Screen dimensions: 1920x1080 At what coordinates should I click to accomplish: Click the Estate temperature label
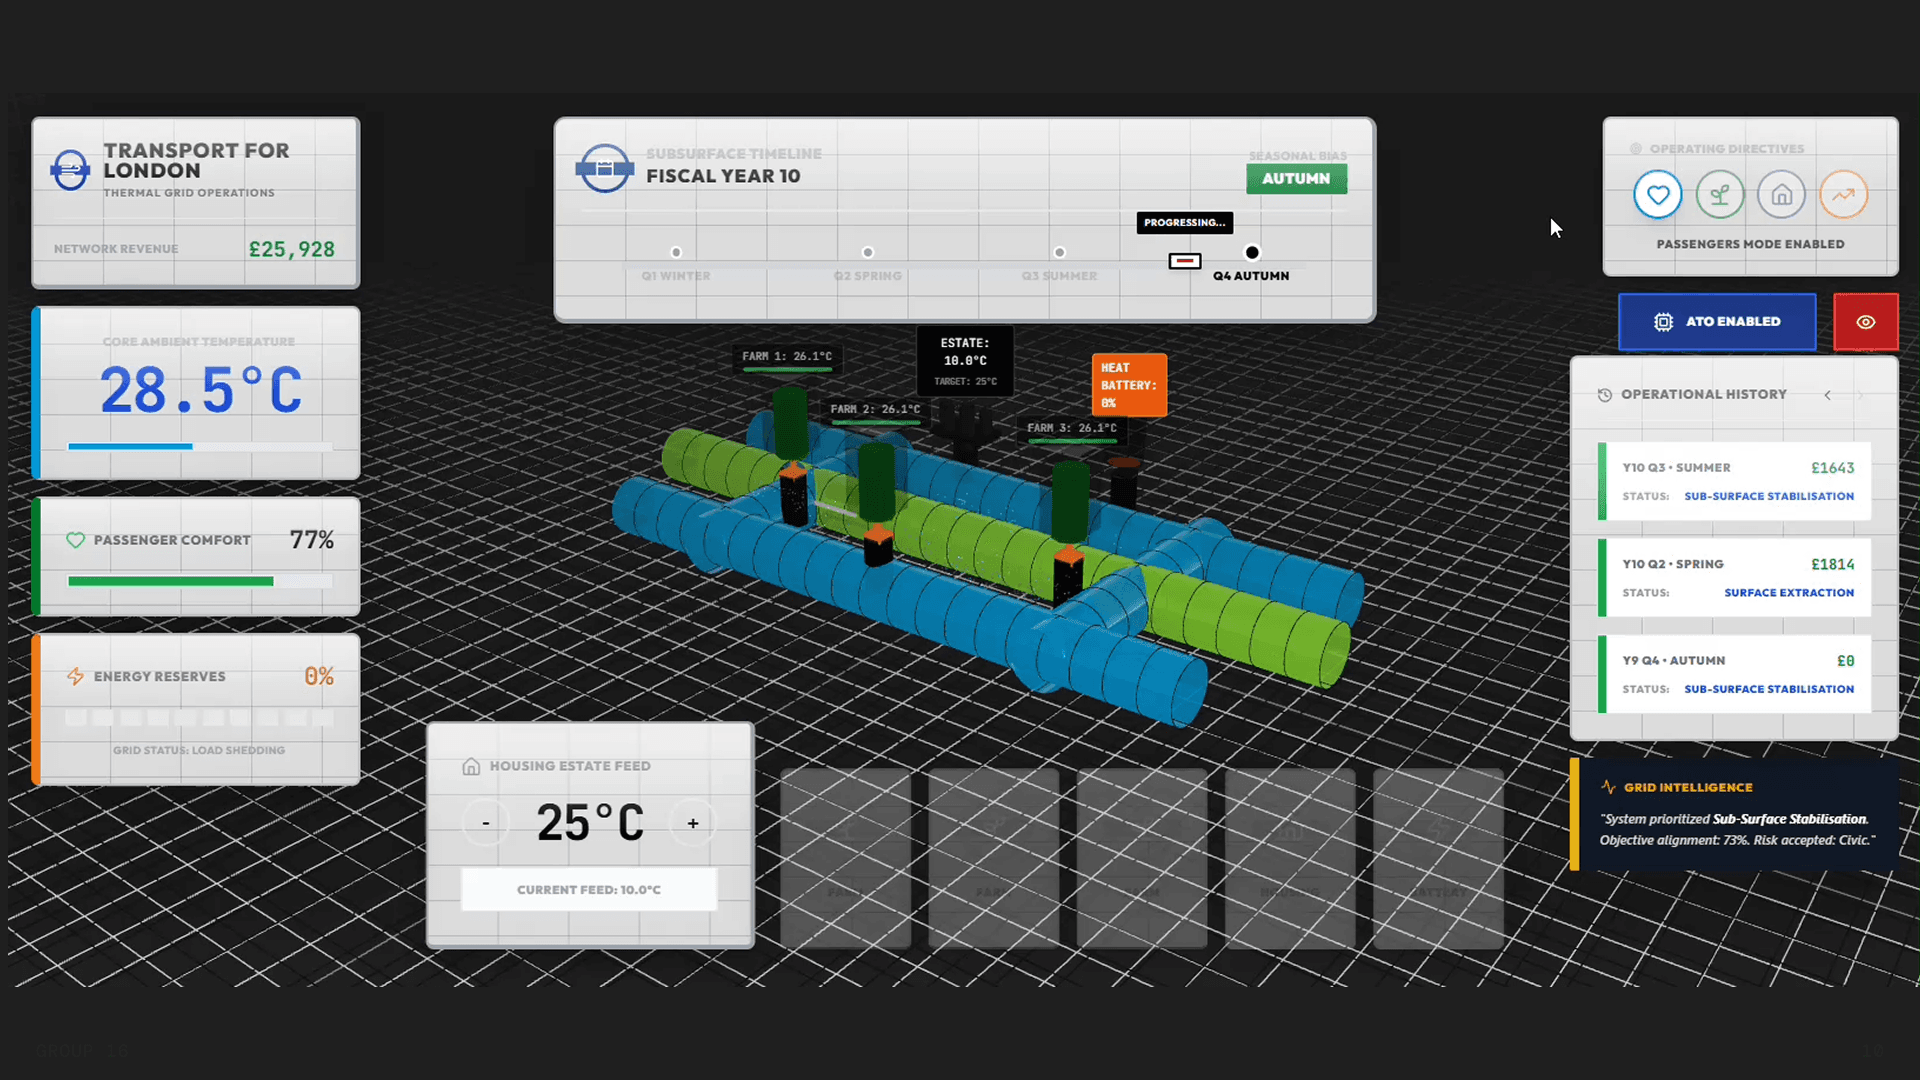(965, 361)
